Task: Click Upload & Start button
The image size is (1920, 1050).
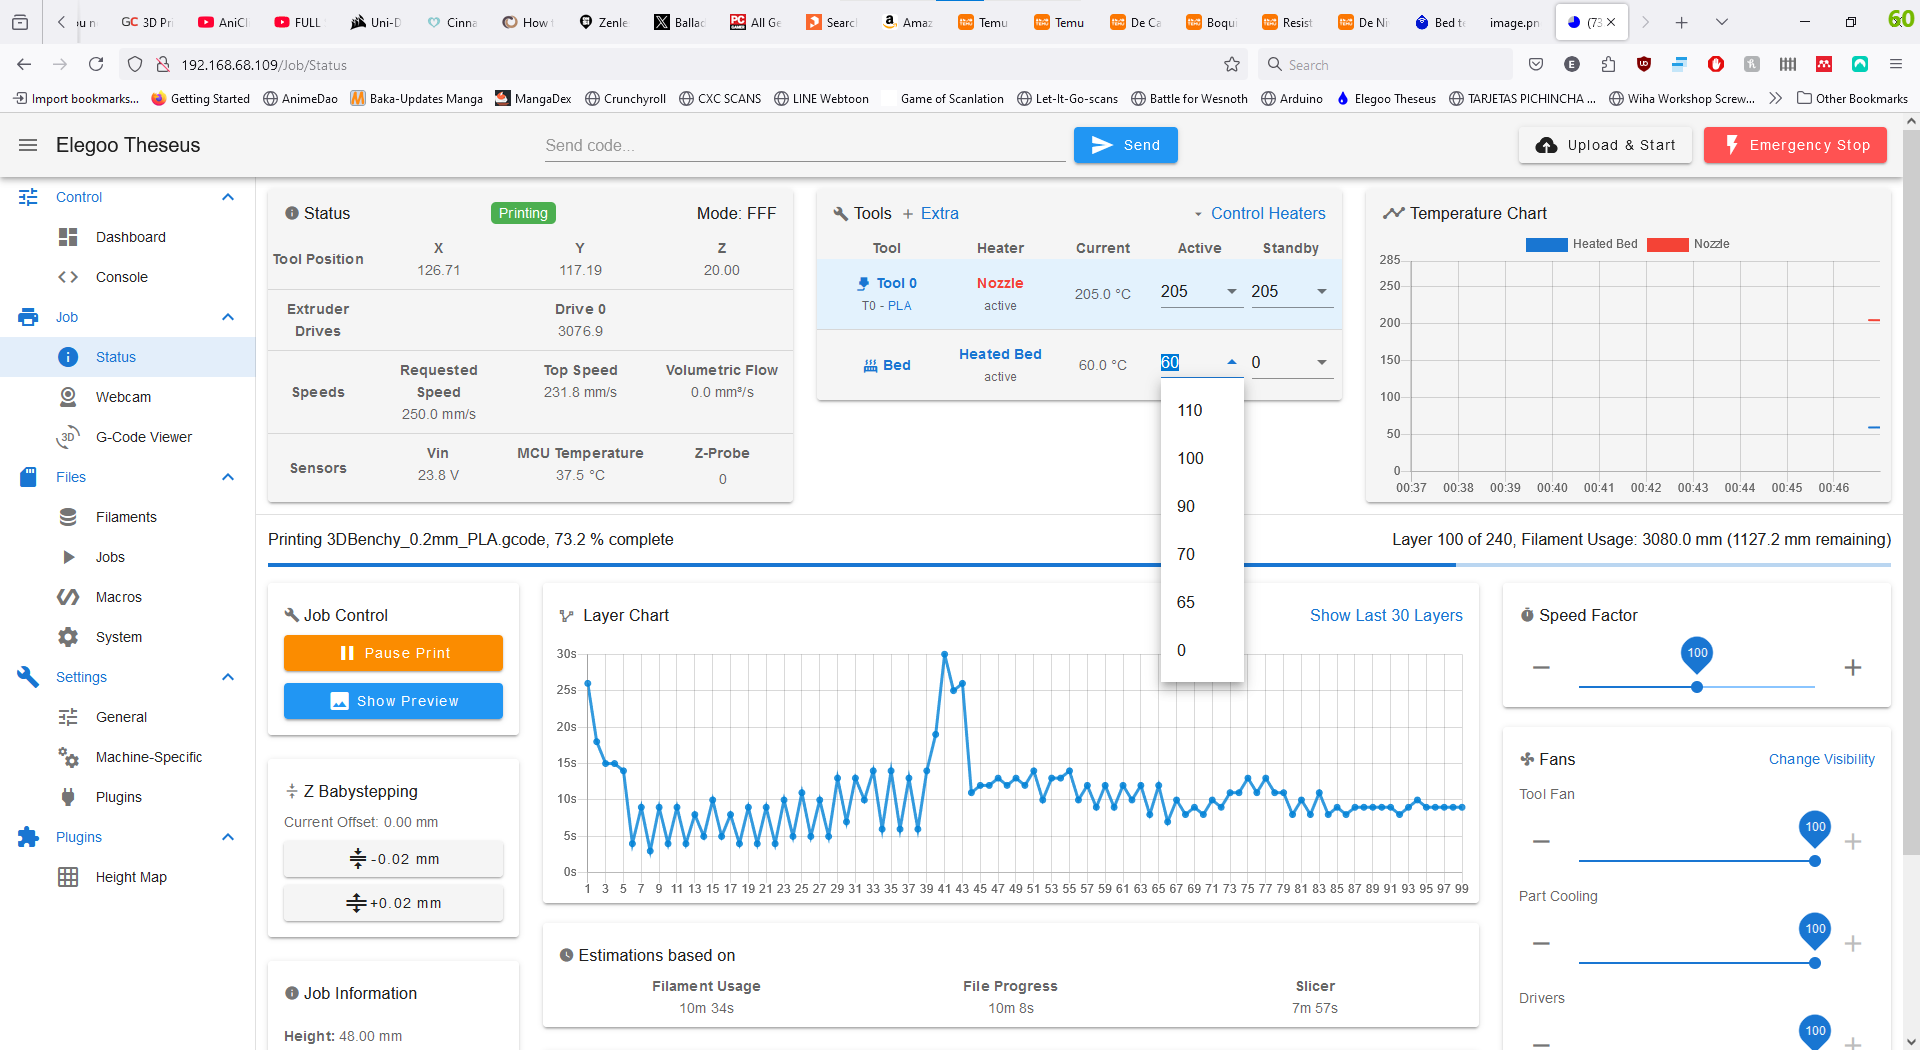Action: (1605, 145)
